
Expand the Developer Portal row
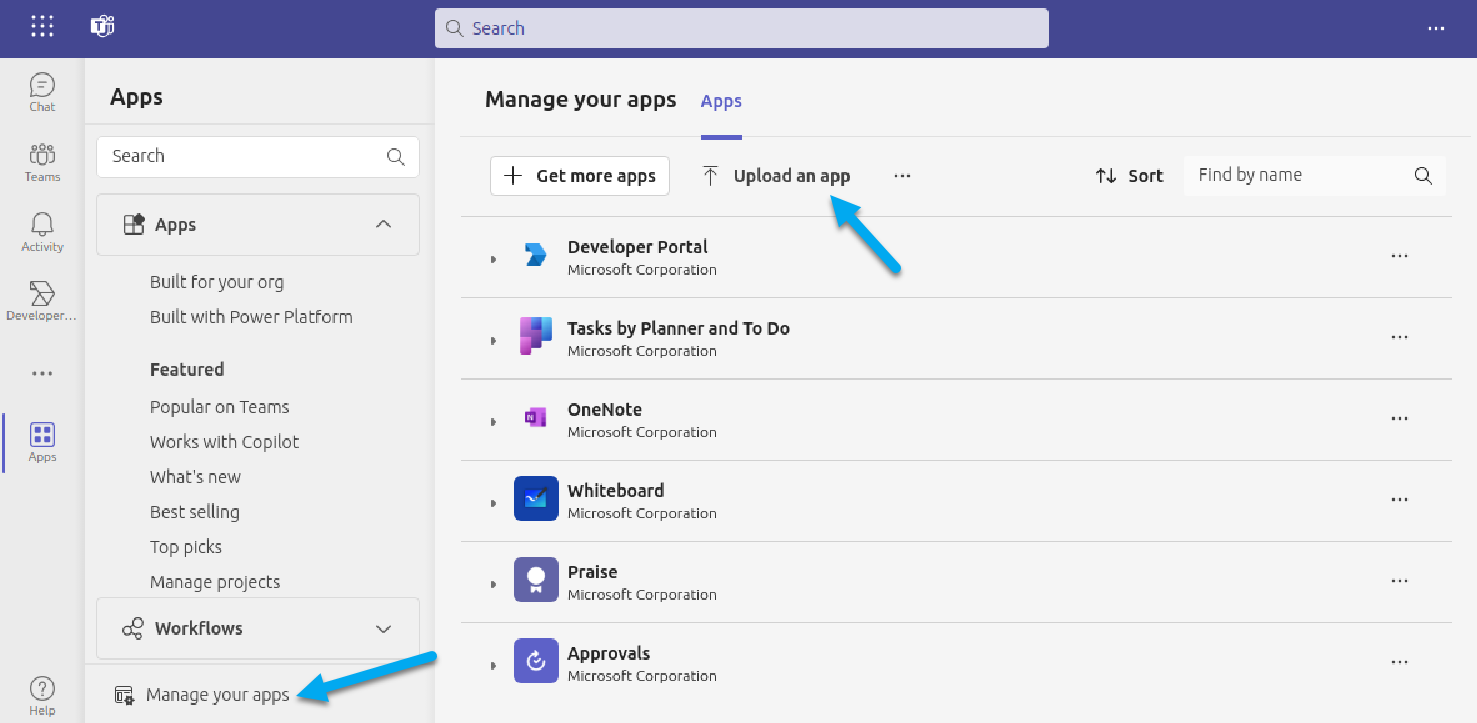coord(493,259)
